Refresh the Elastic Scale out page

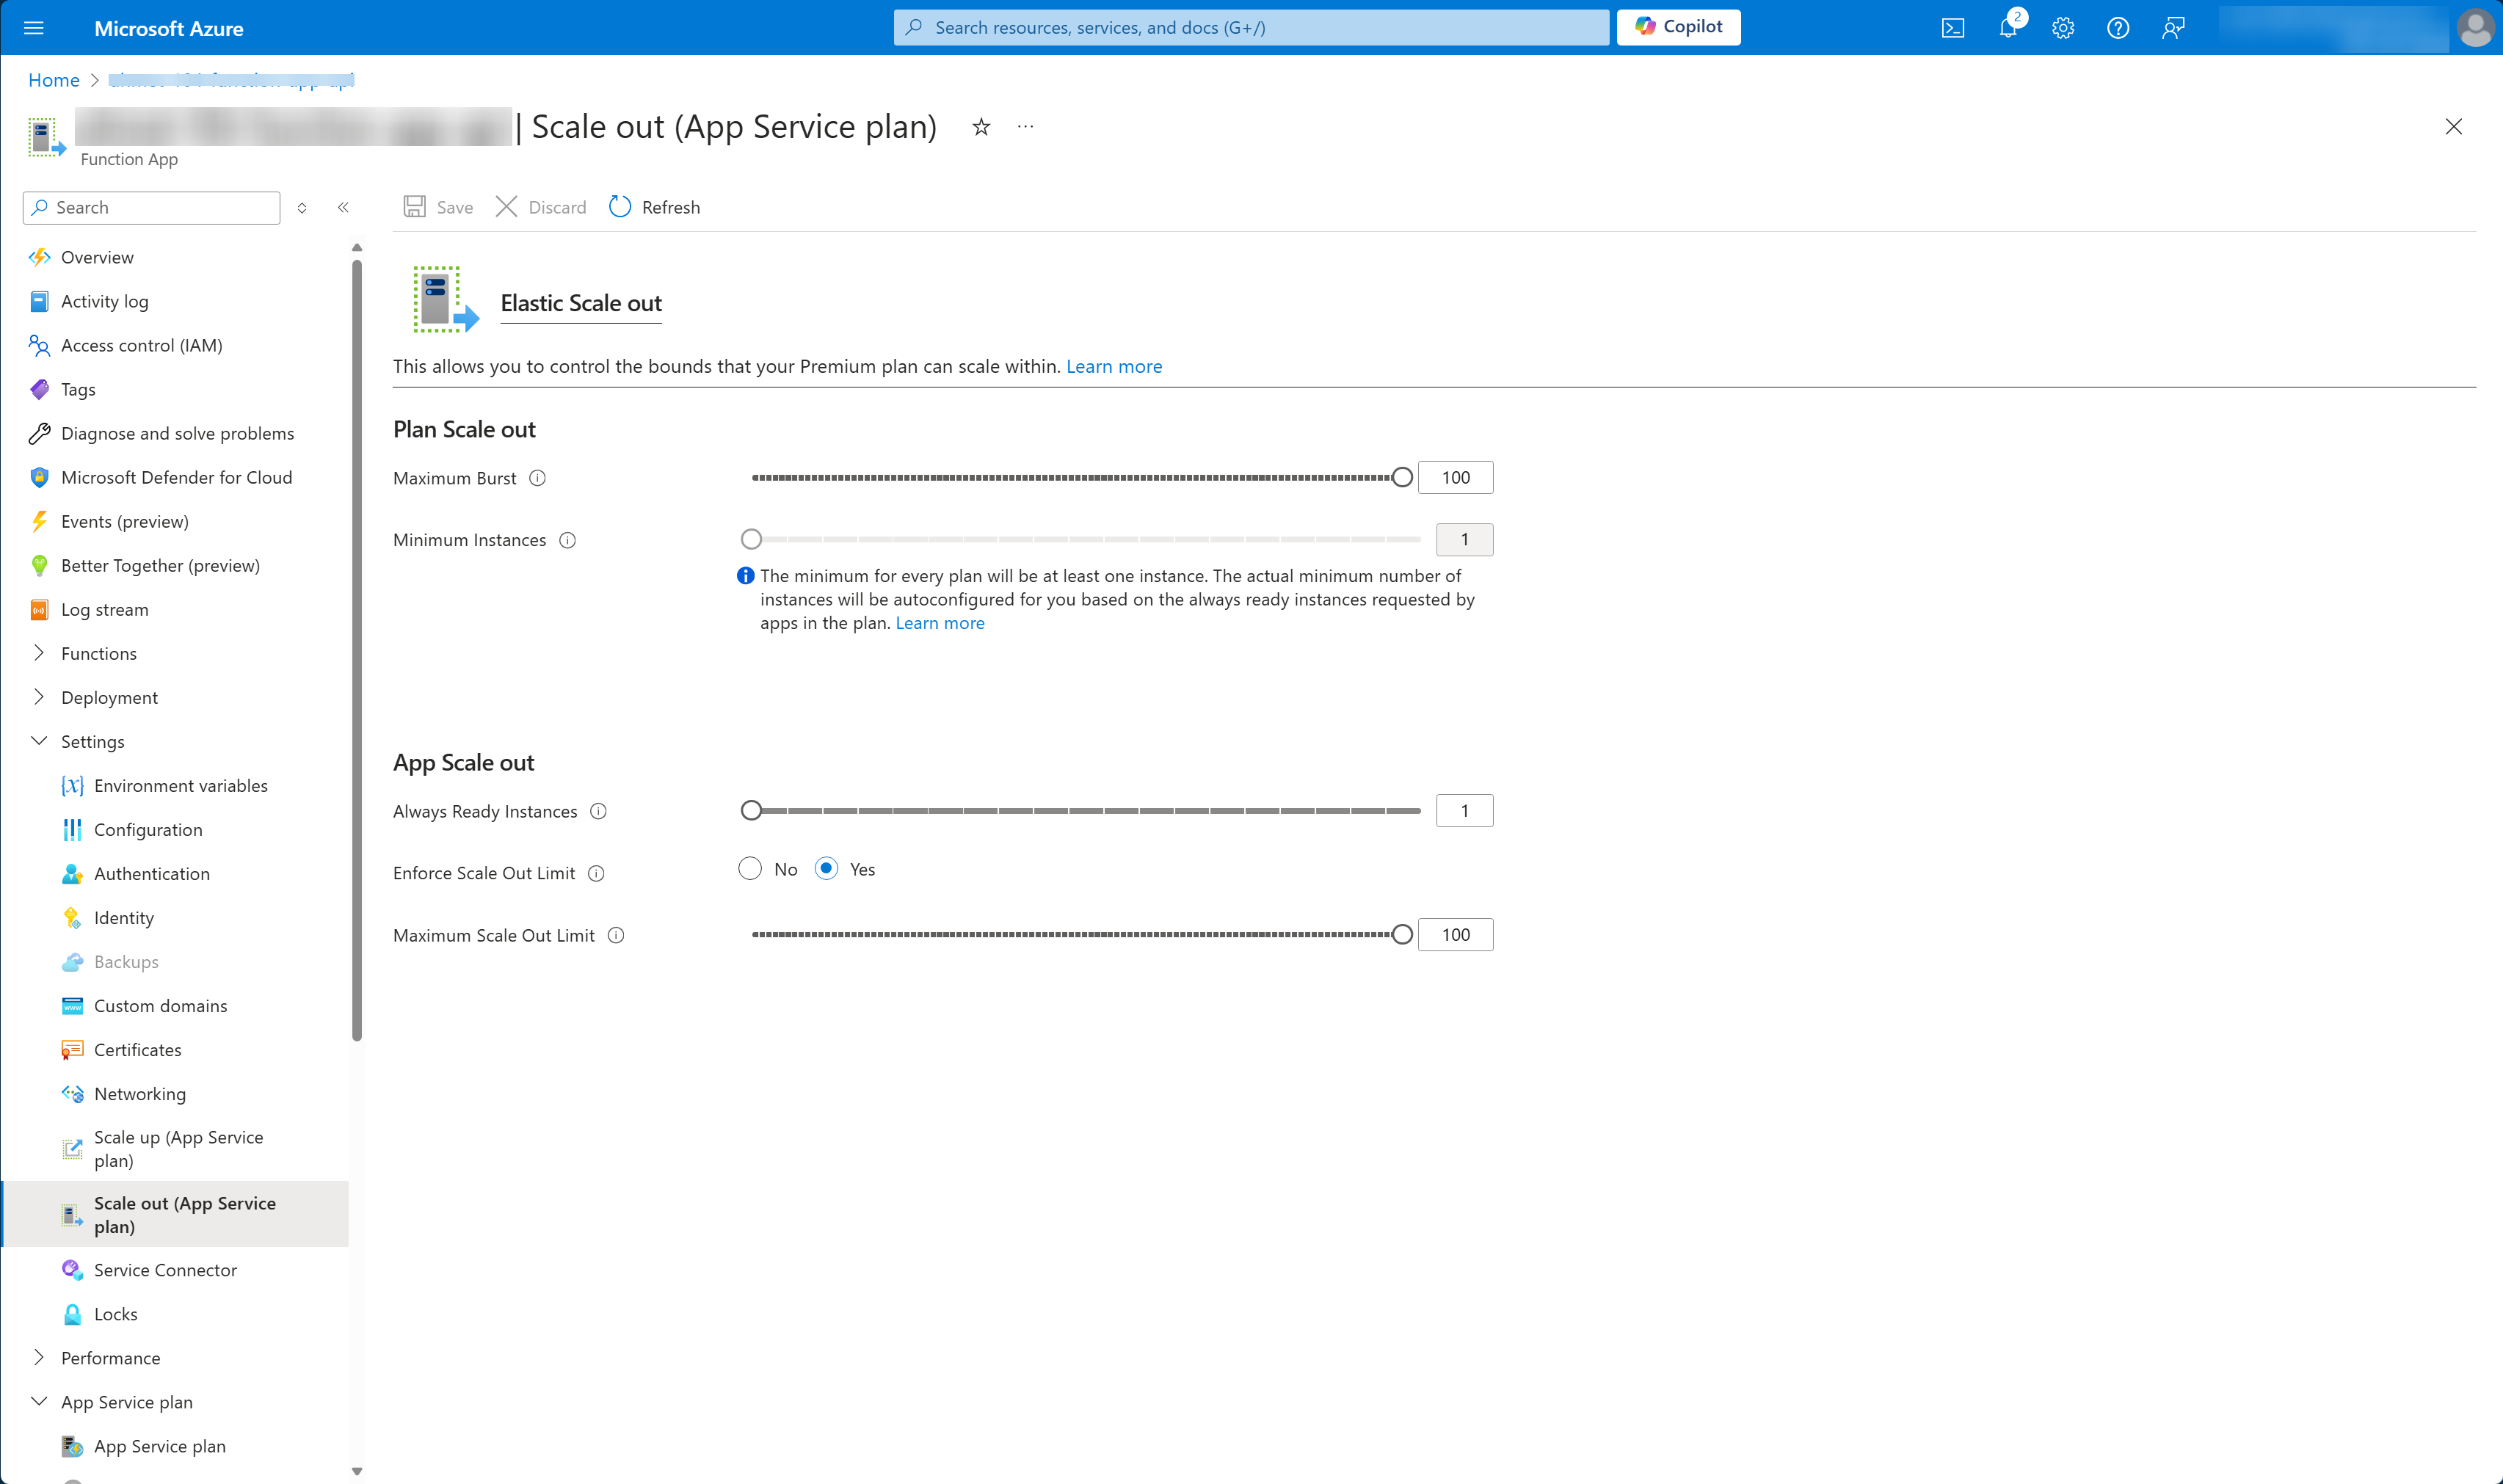point(654,207)
